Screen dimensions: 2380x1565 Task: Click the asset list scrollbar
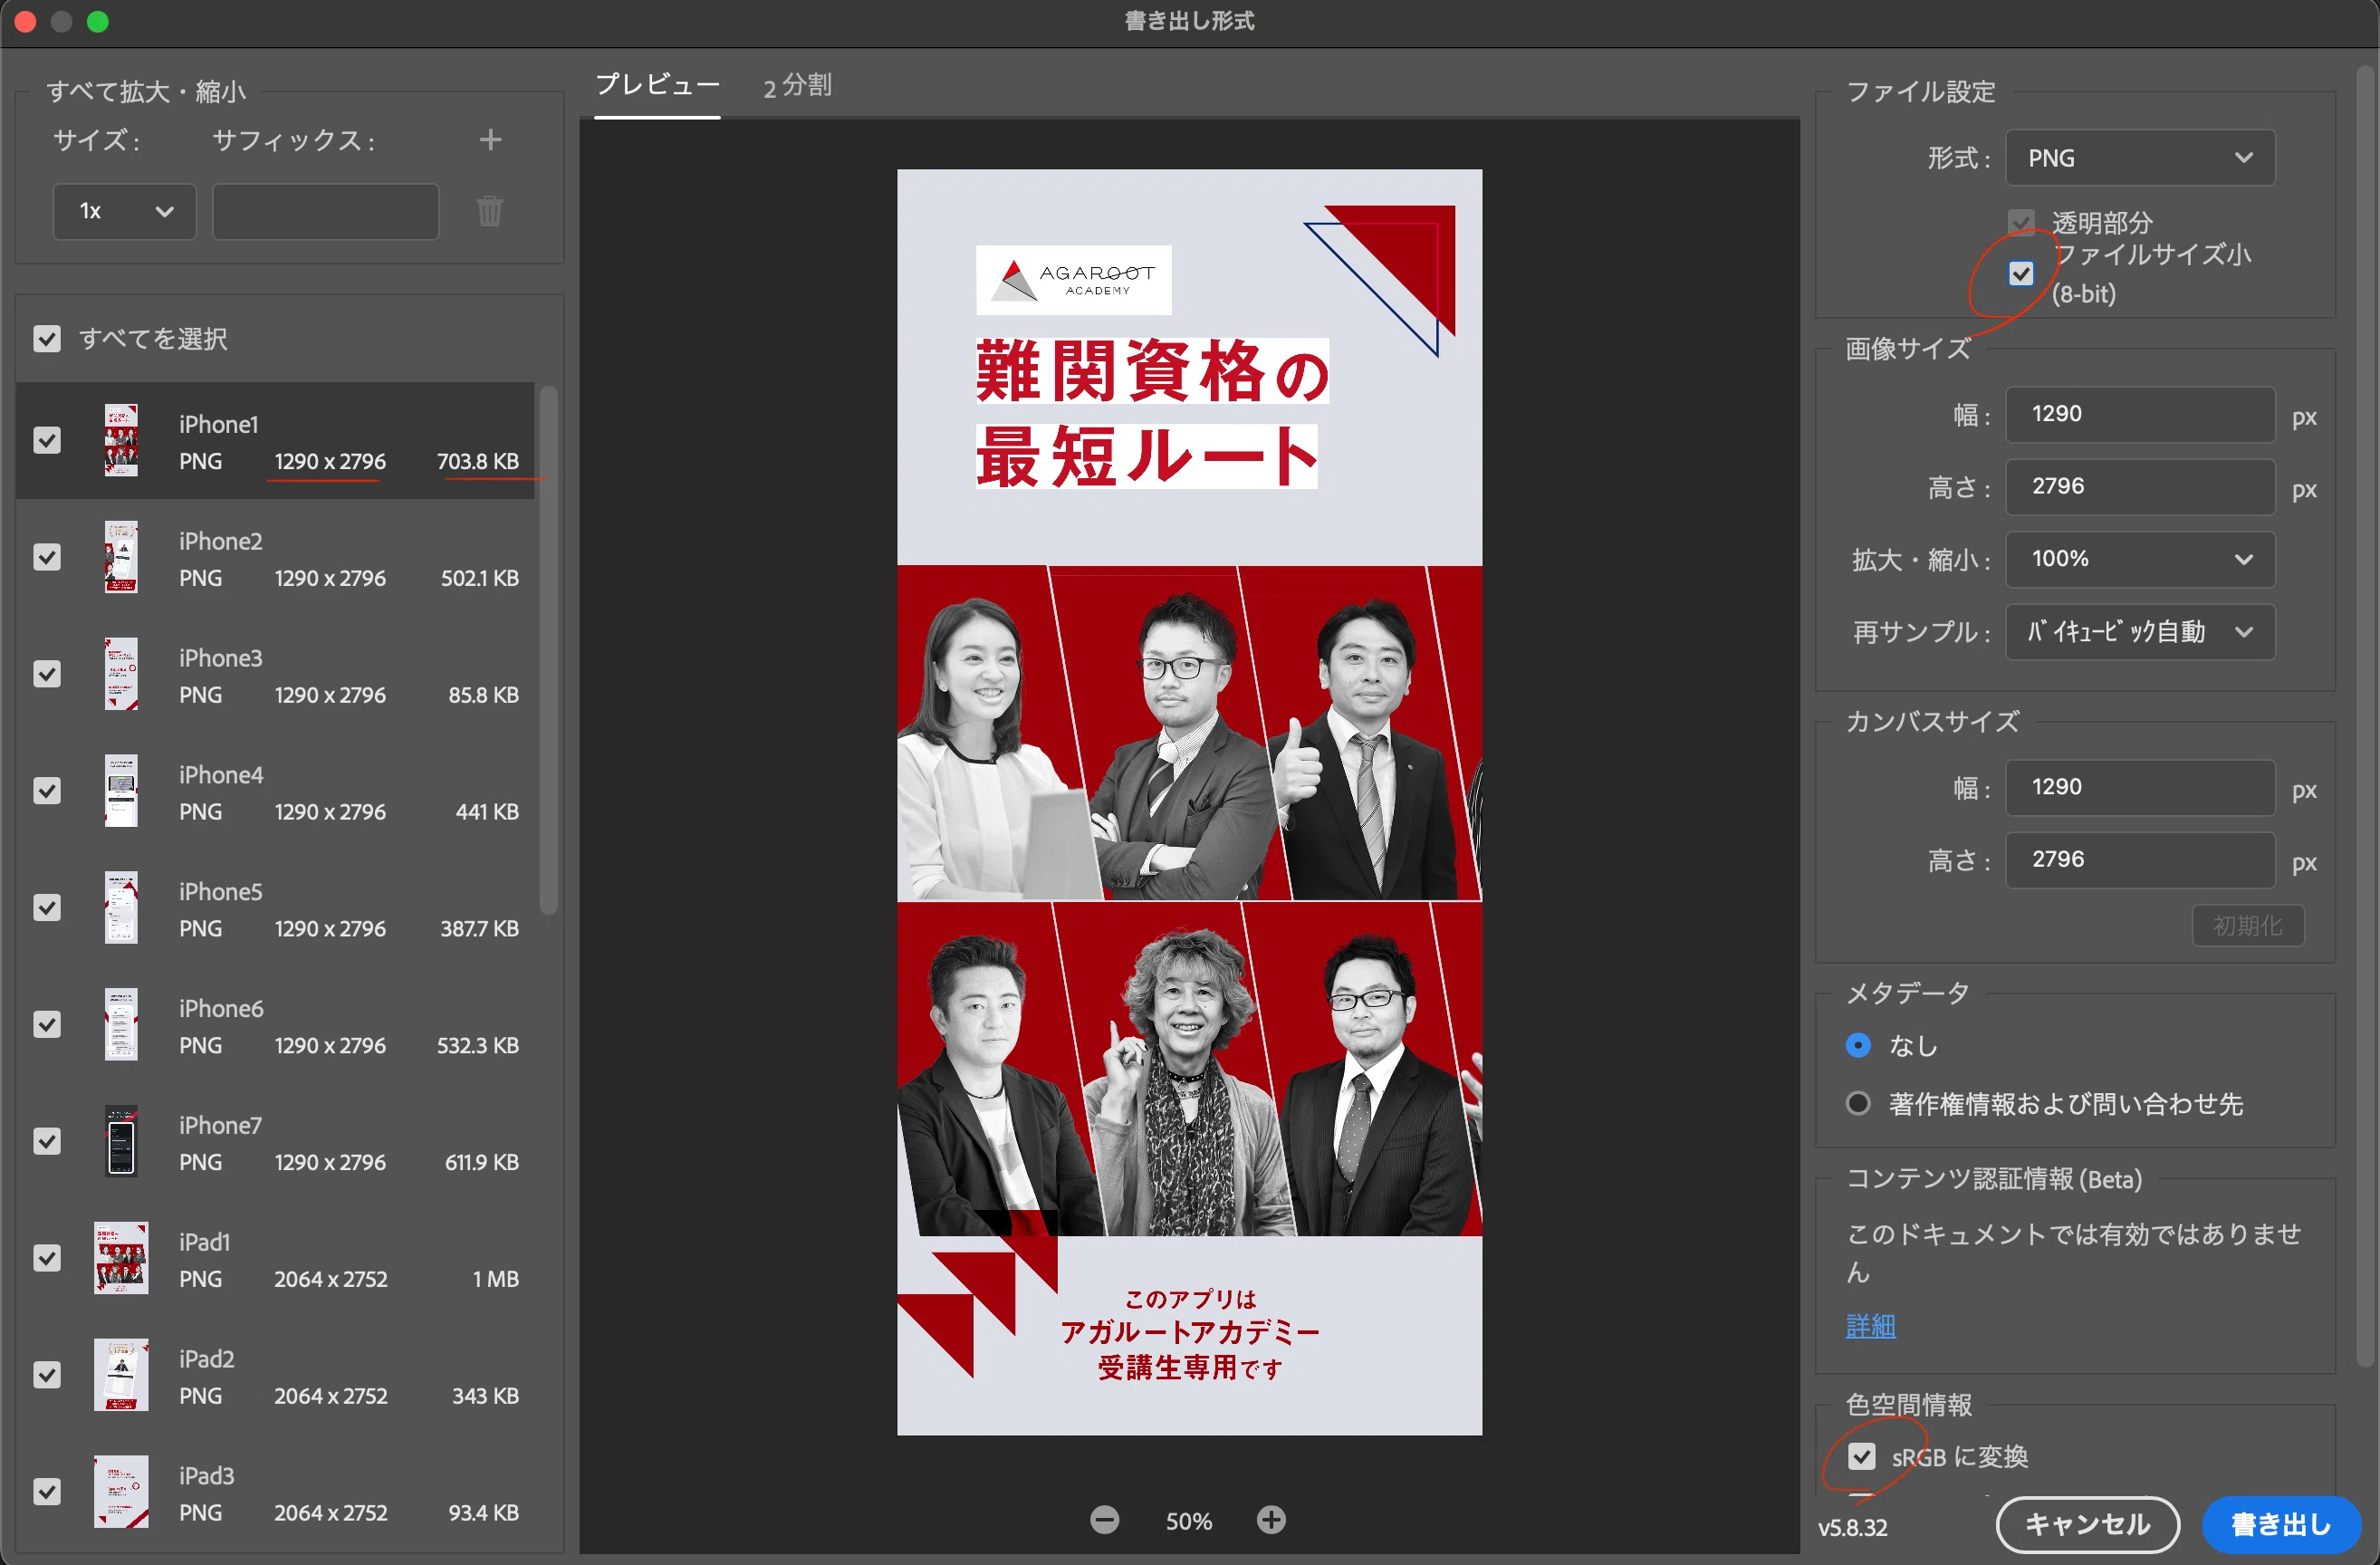[548, 650]
